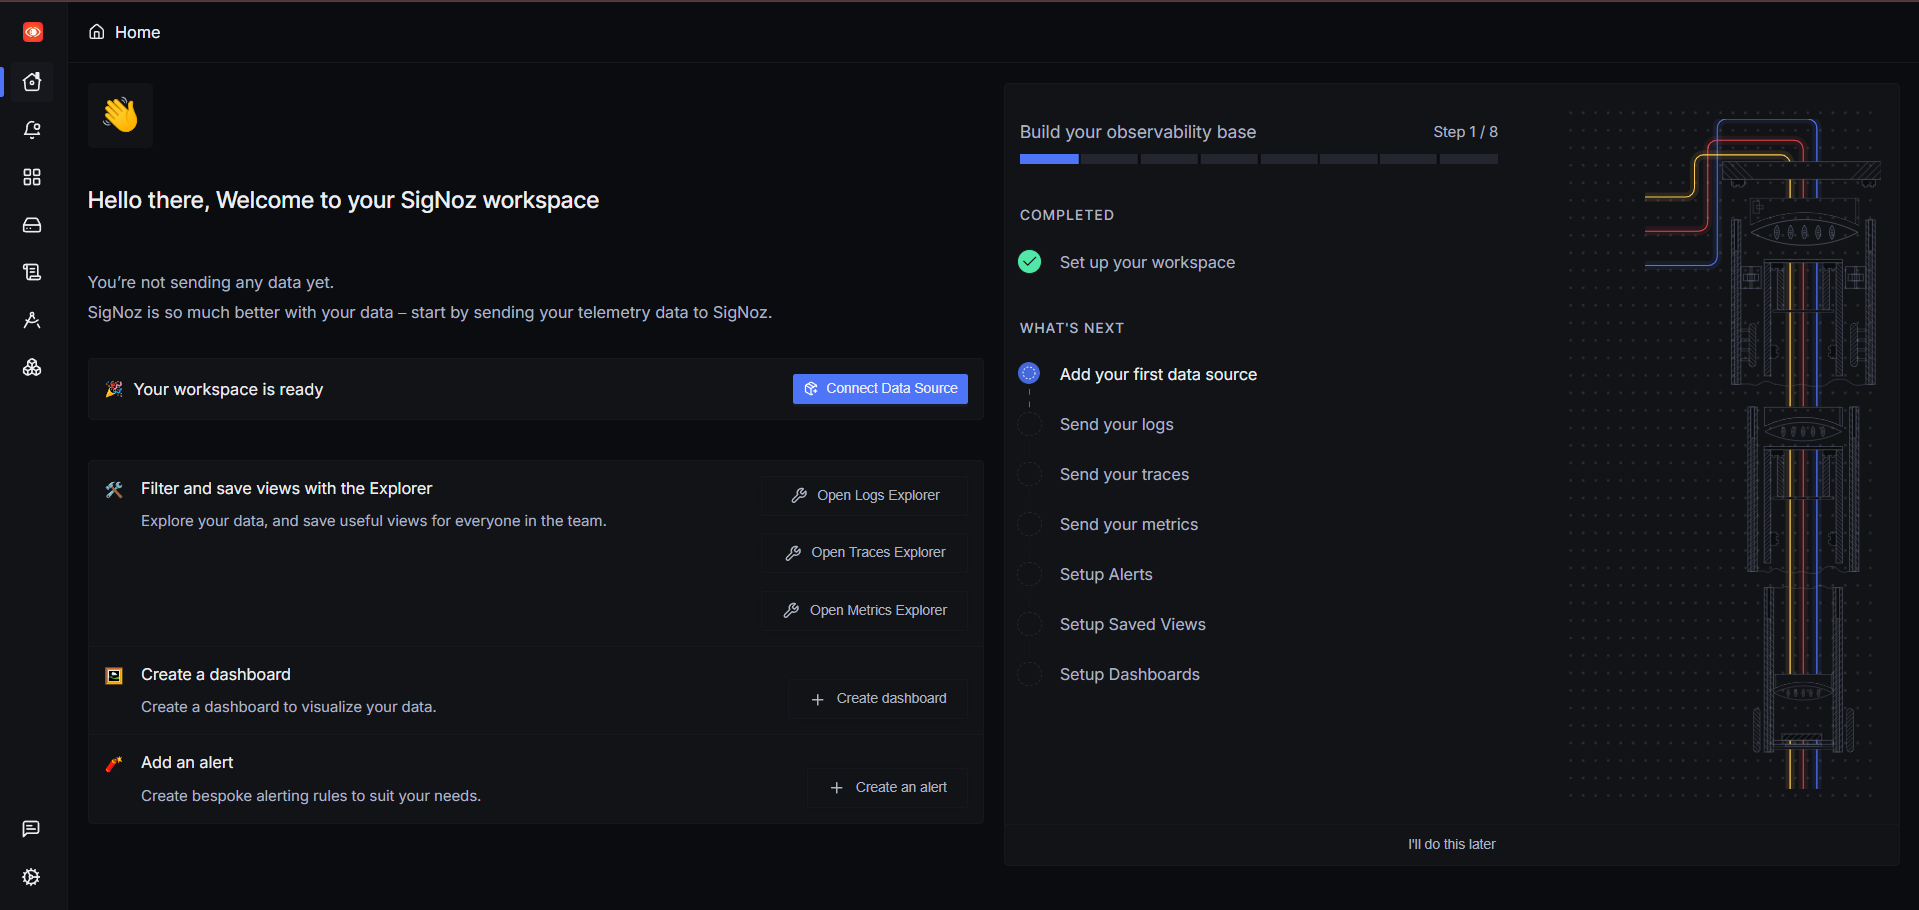
Task: Click the Add an alert heading
Action: click(187, 762)
